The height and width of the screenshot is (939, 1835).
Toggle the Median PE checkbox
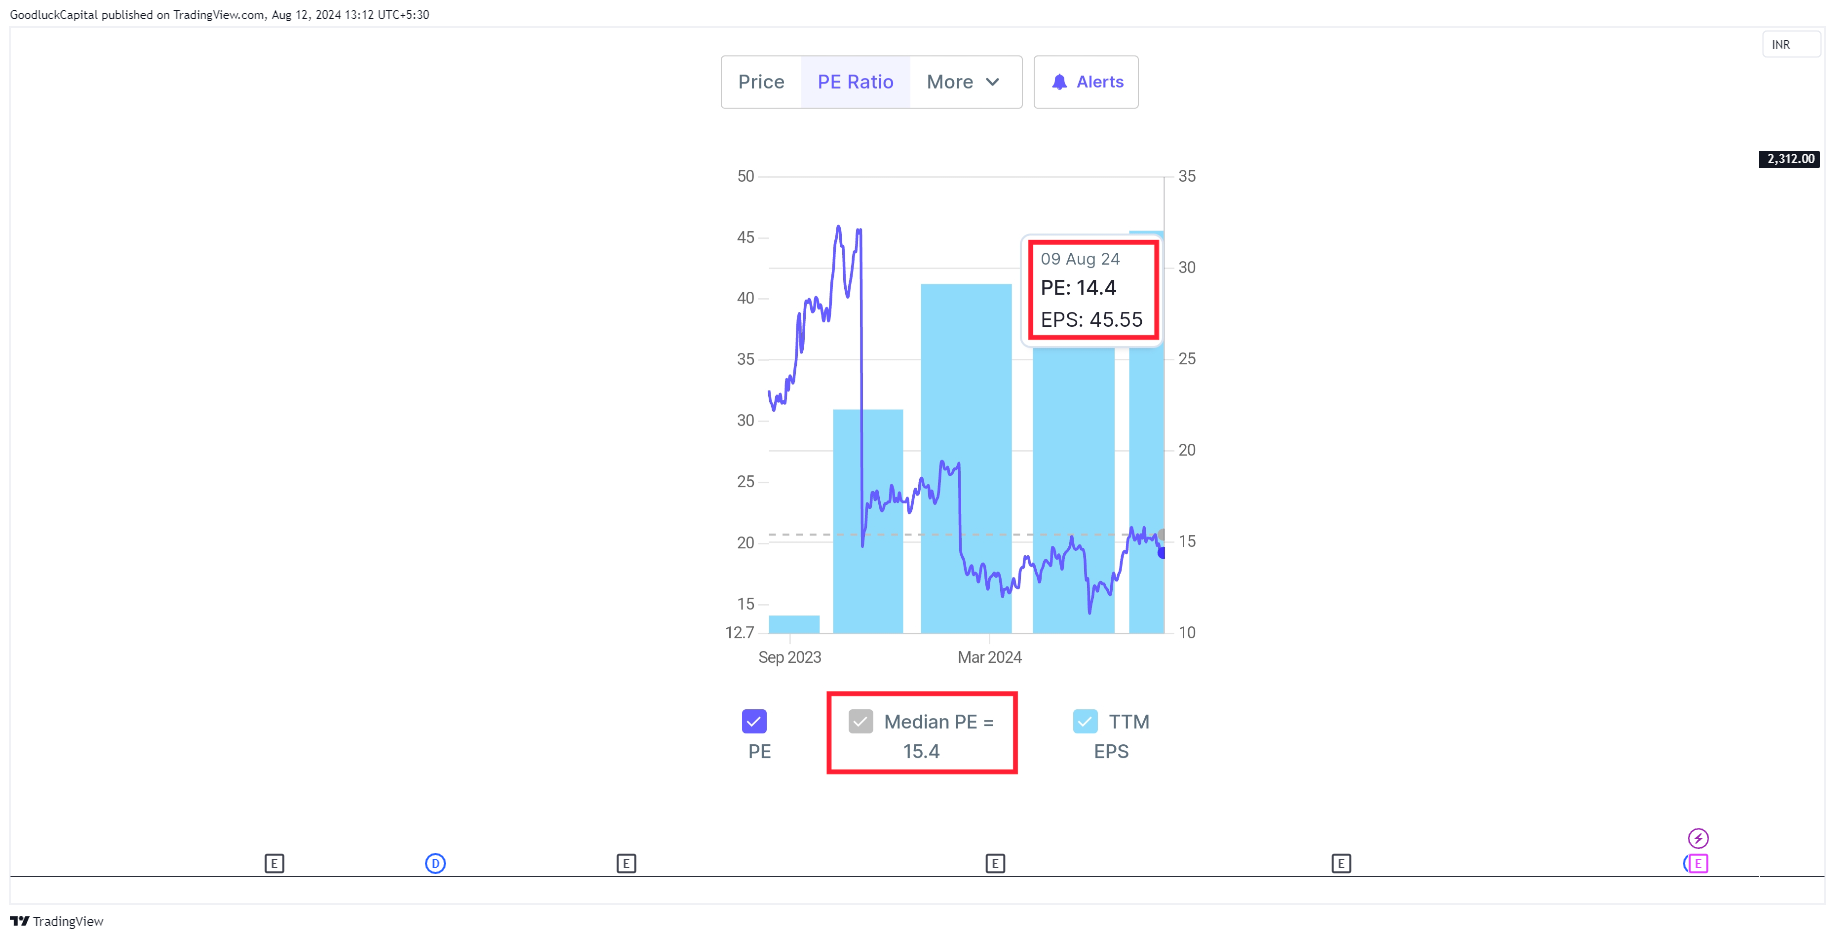pyautogui.click(x=861, y=721)
